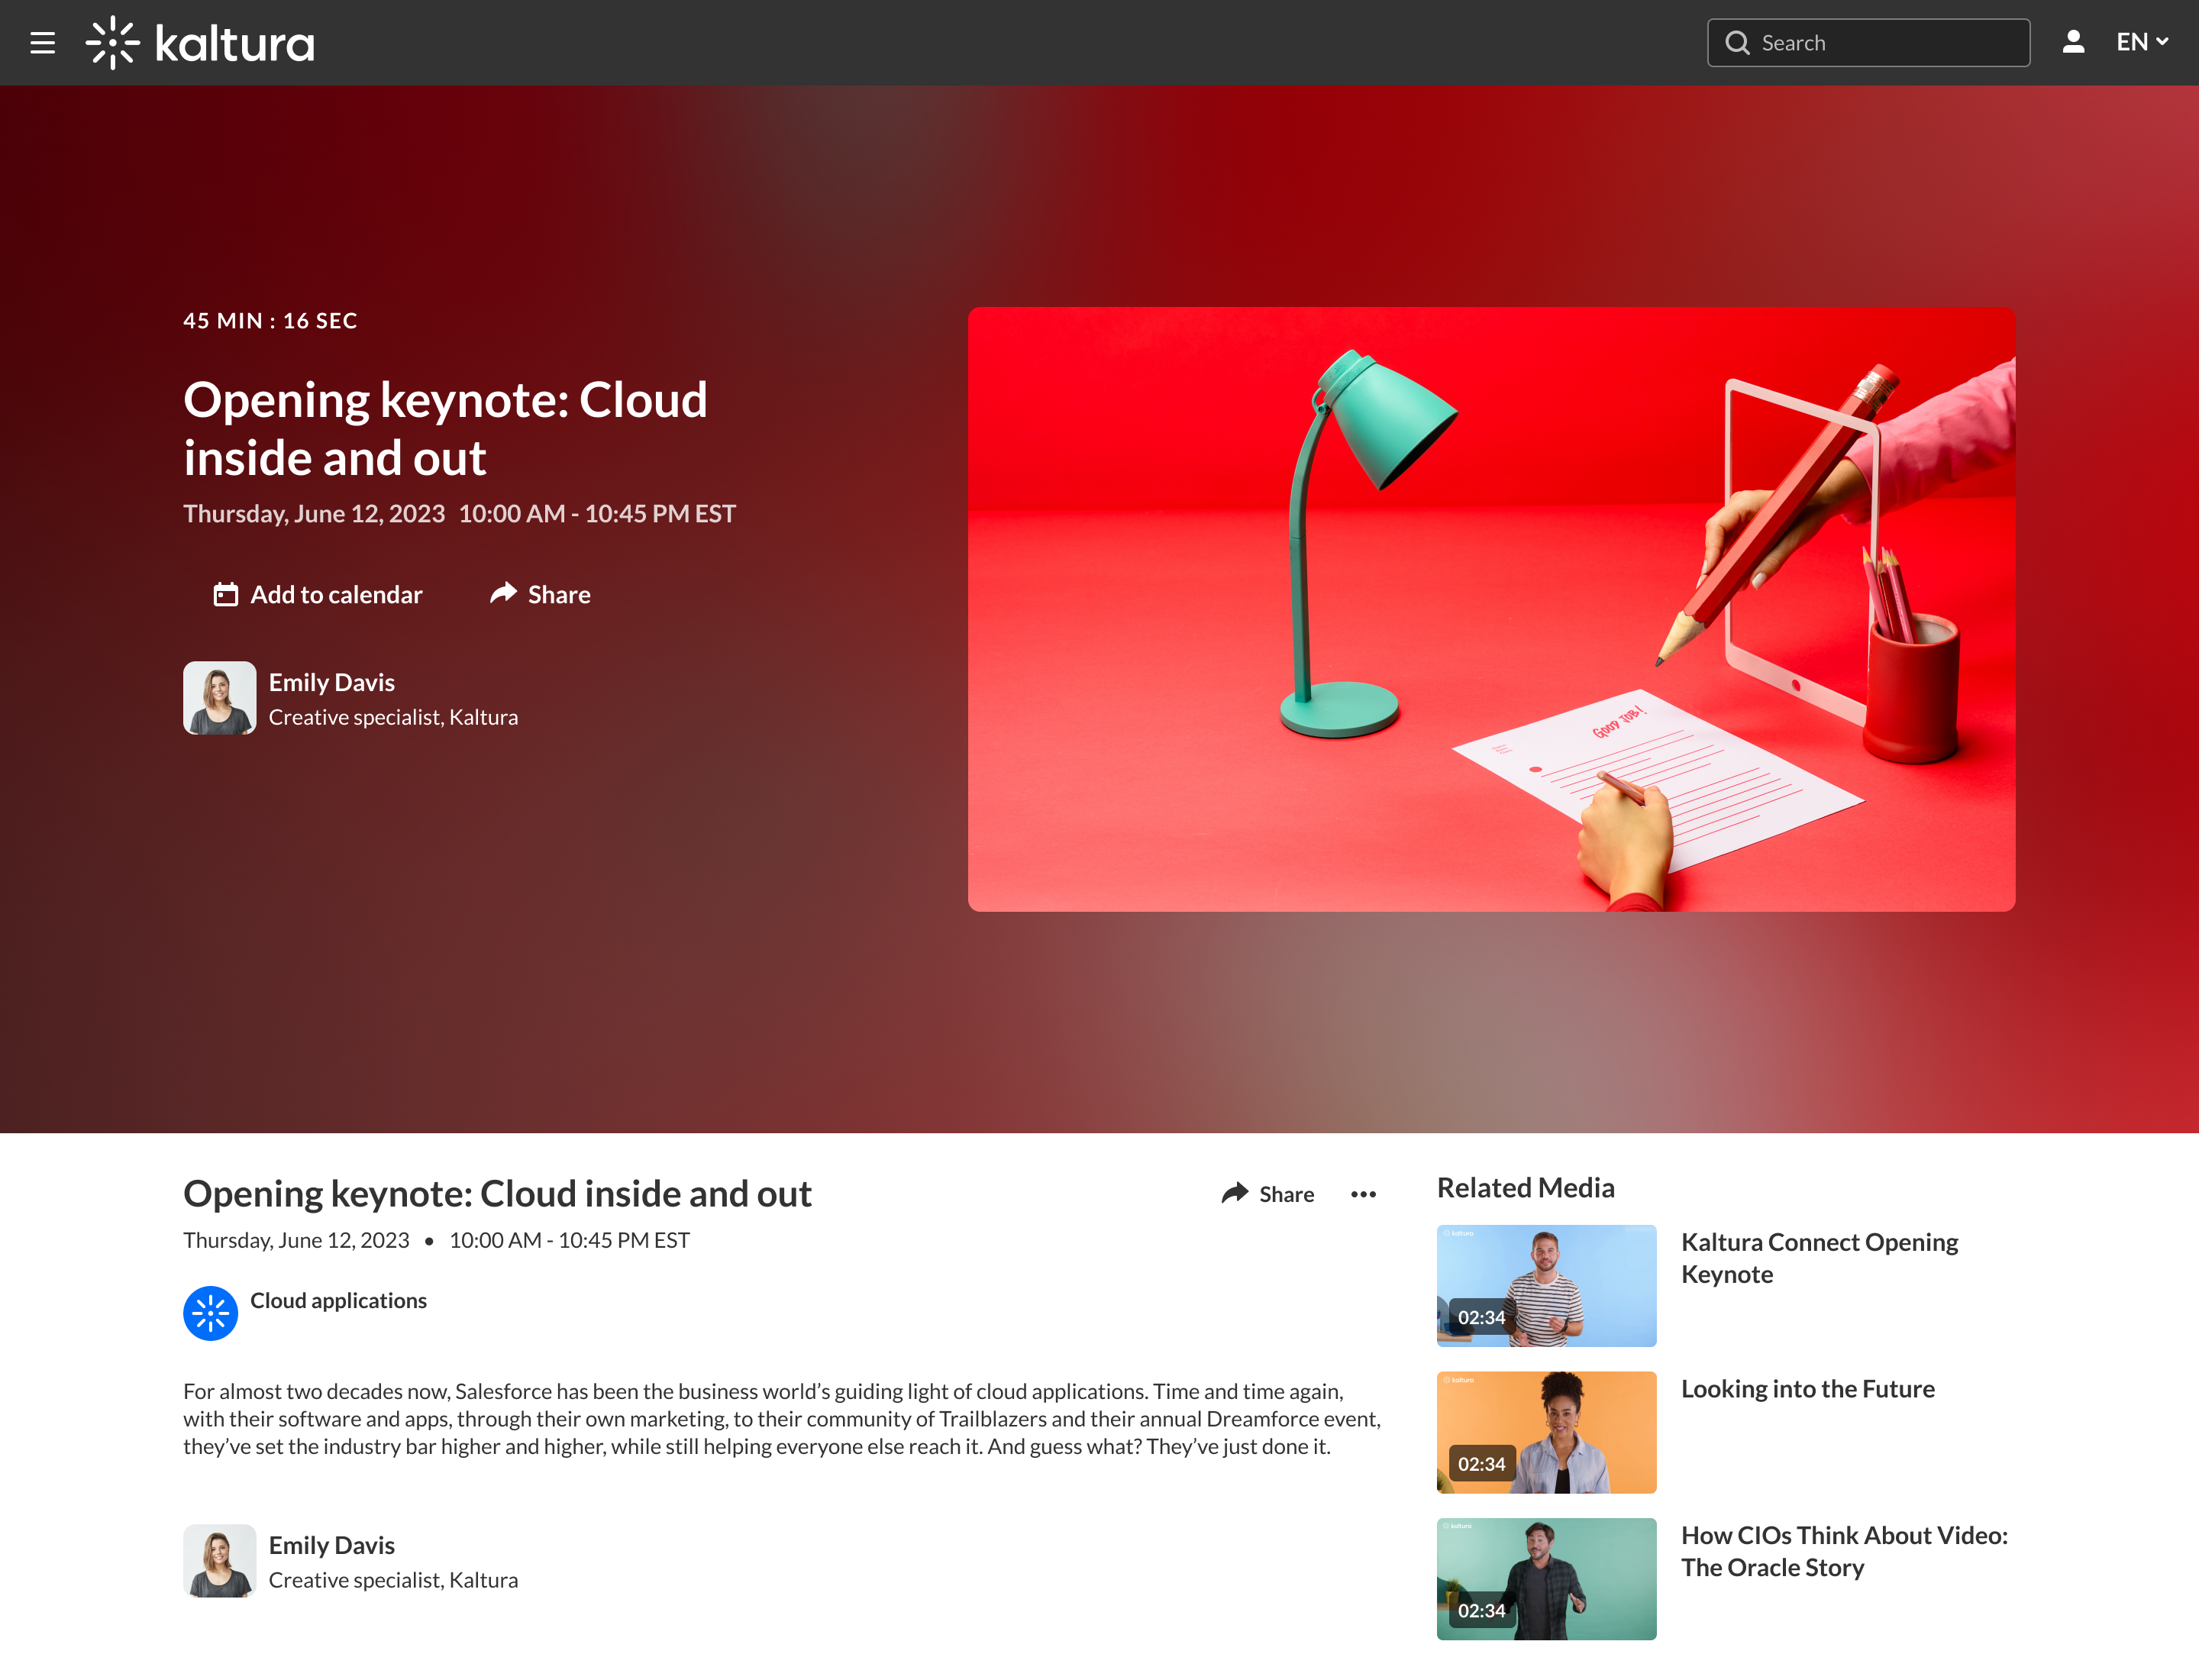Open the user profile icon
The width and height of the screenshot is (2199, 1680).
(2073, 42)
